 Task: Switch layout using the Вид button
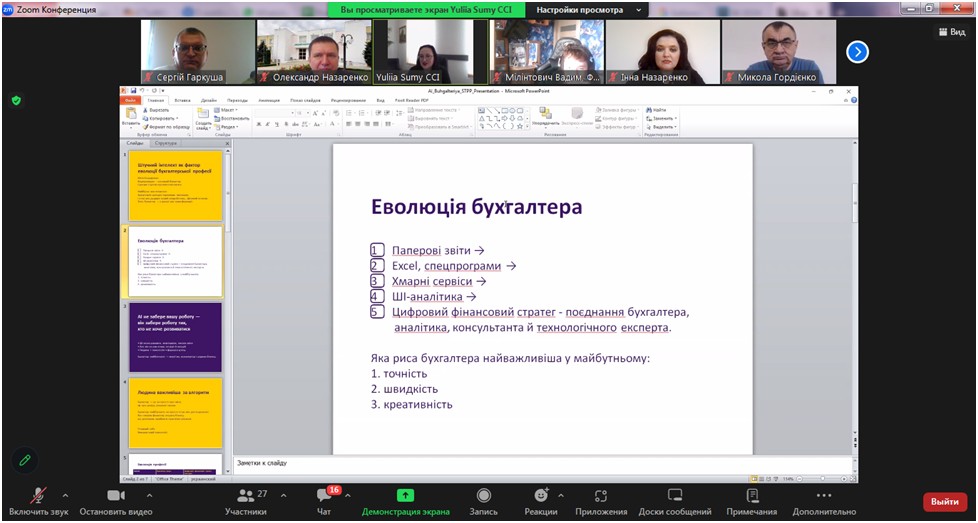(950, 32)
